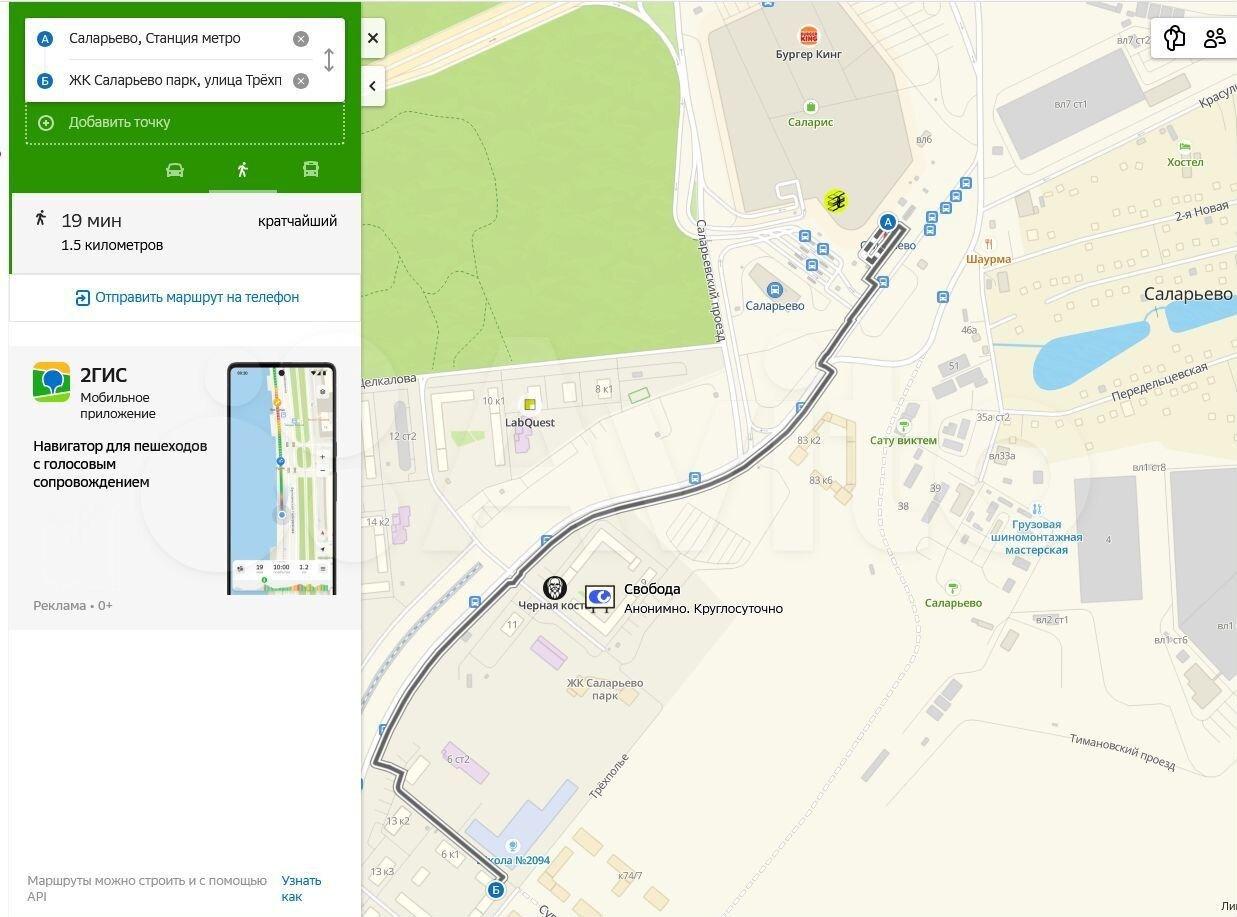Click the city landmark icon top right
Screen dimensions: 1237x917
[1174, 39]
